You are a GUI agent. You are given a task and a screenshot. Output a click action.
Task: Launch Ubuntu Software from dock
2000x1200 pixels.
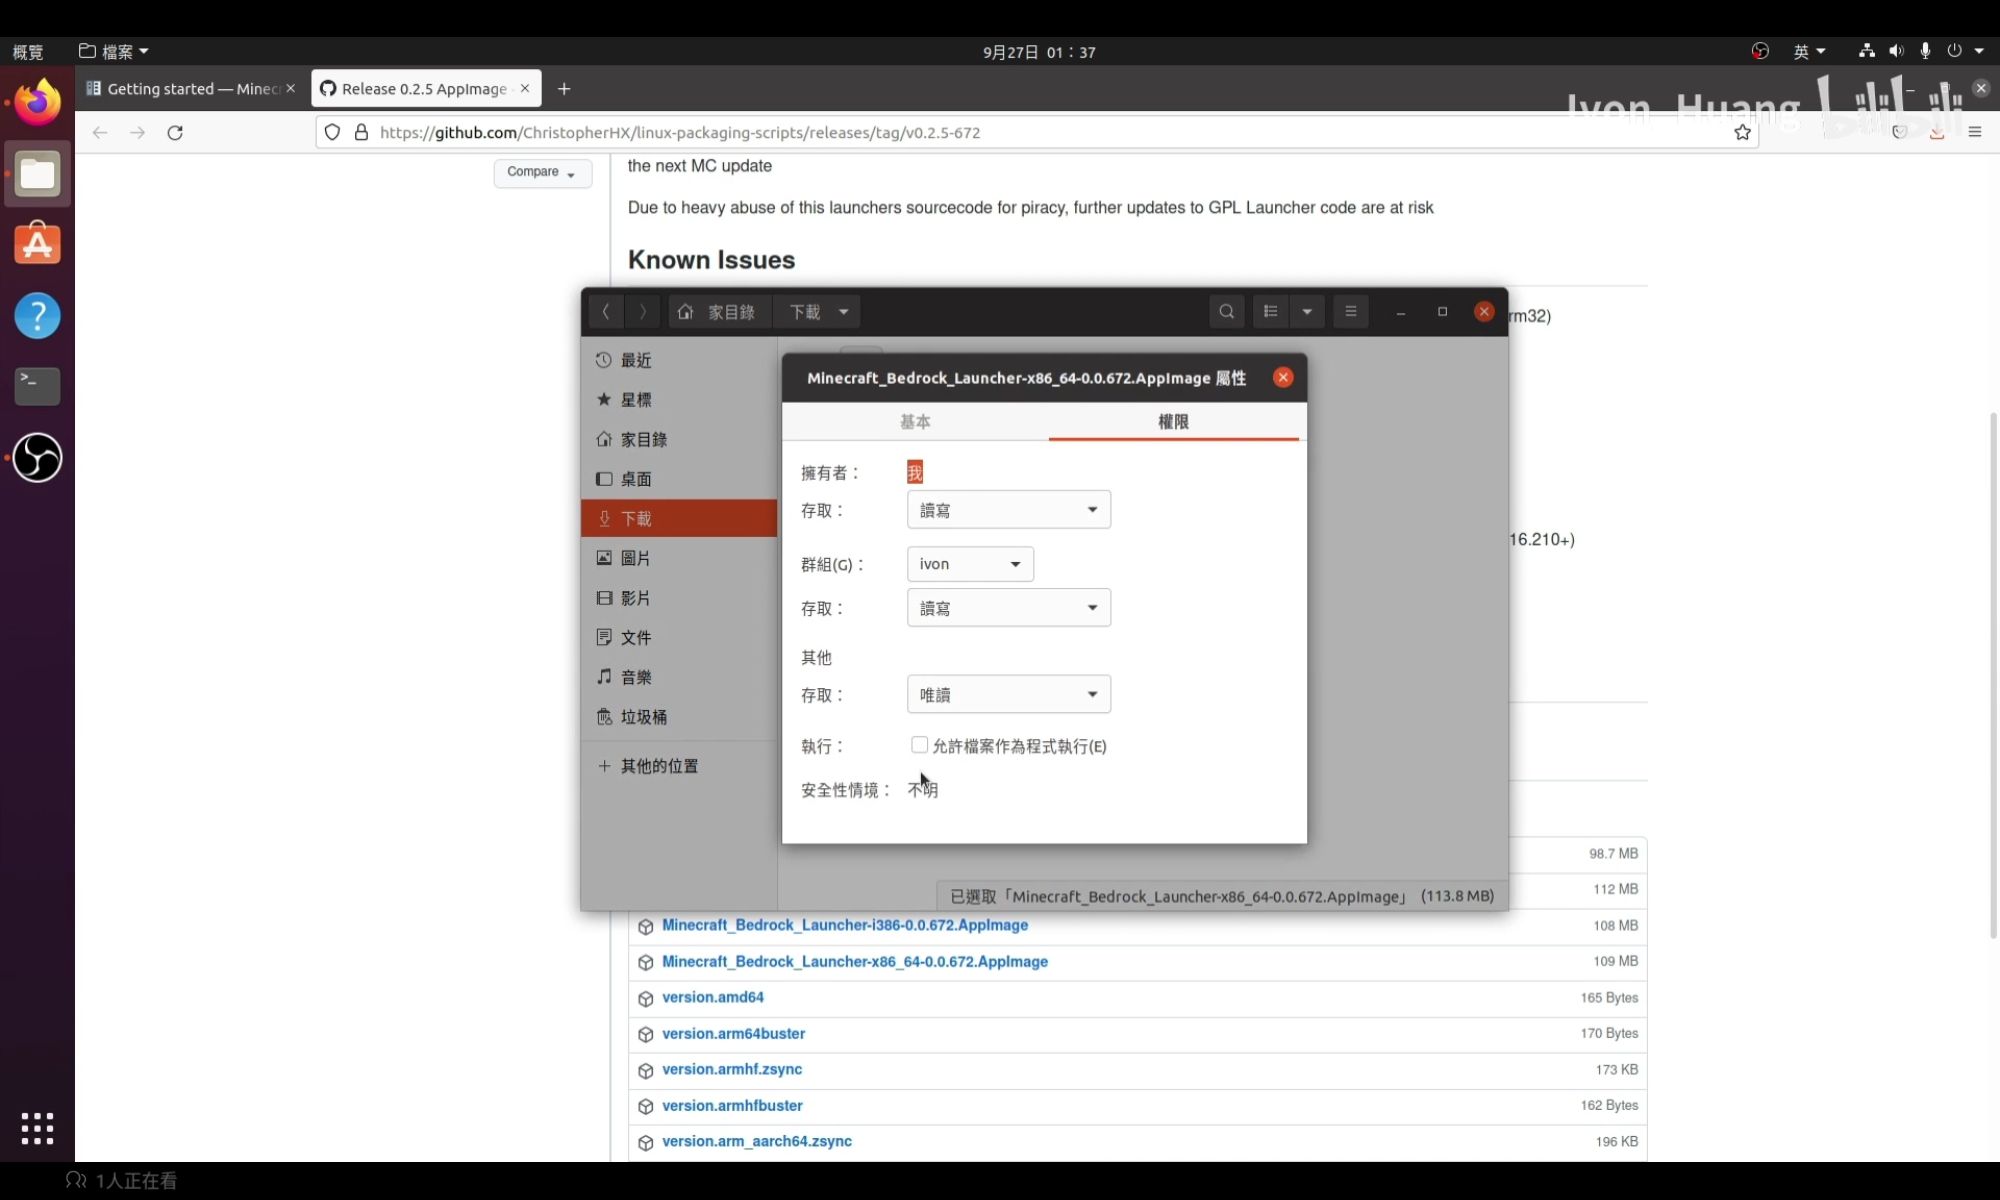point(37,244)
